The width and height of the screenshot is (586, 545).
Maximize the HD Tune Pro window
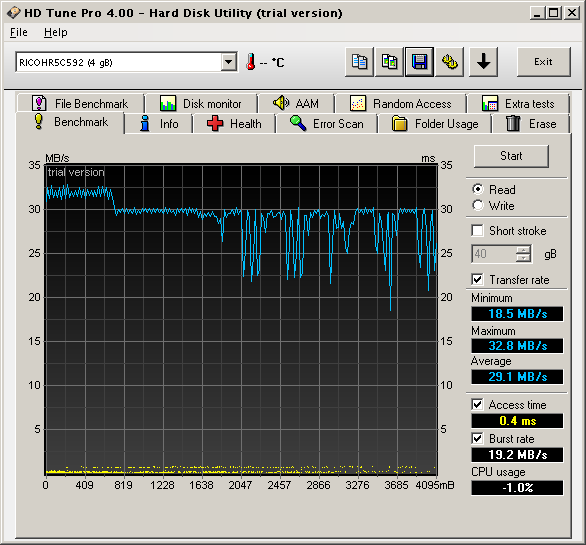[x=554, y=13]
